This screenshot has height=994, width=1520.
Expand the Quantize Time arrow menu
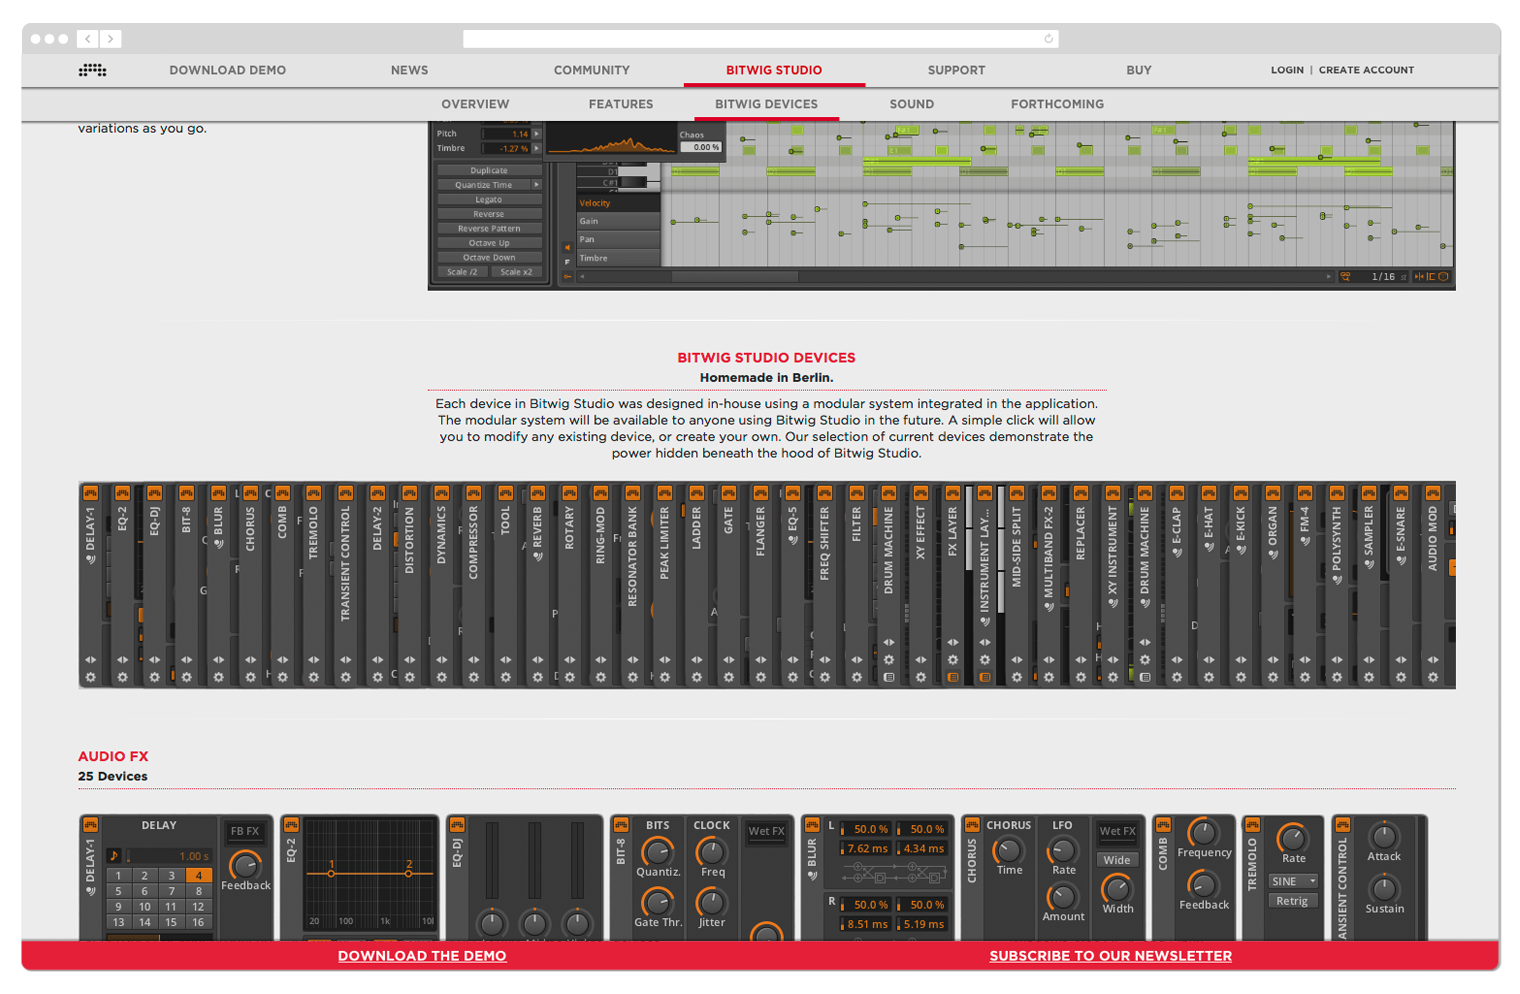(537, 185)
